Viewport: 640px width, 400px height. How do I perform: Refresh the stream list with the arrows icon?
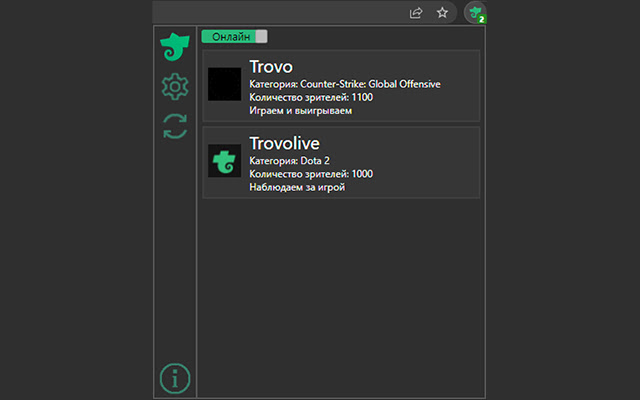175,126
